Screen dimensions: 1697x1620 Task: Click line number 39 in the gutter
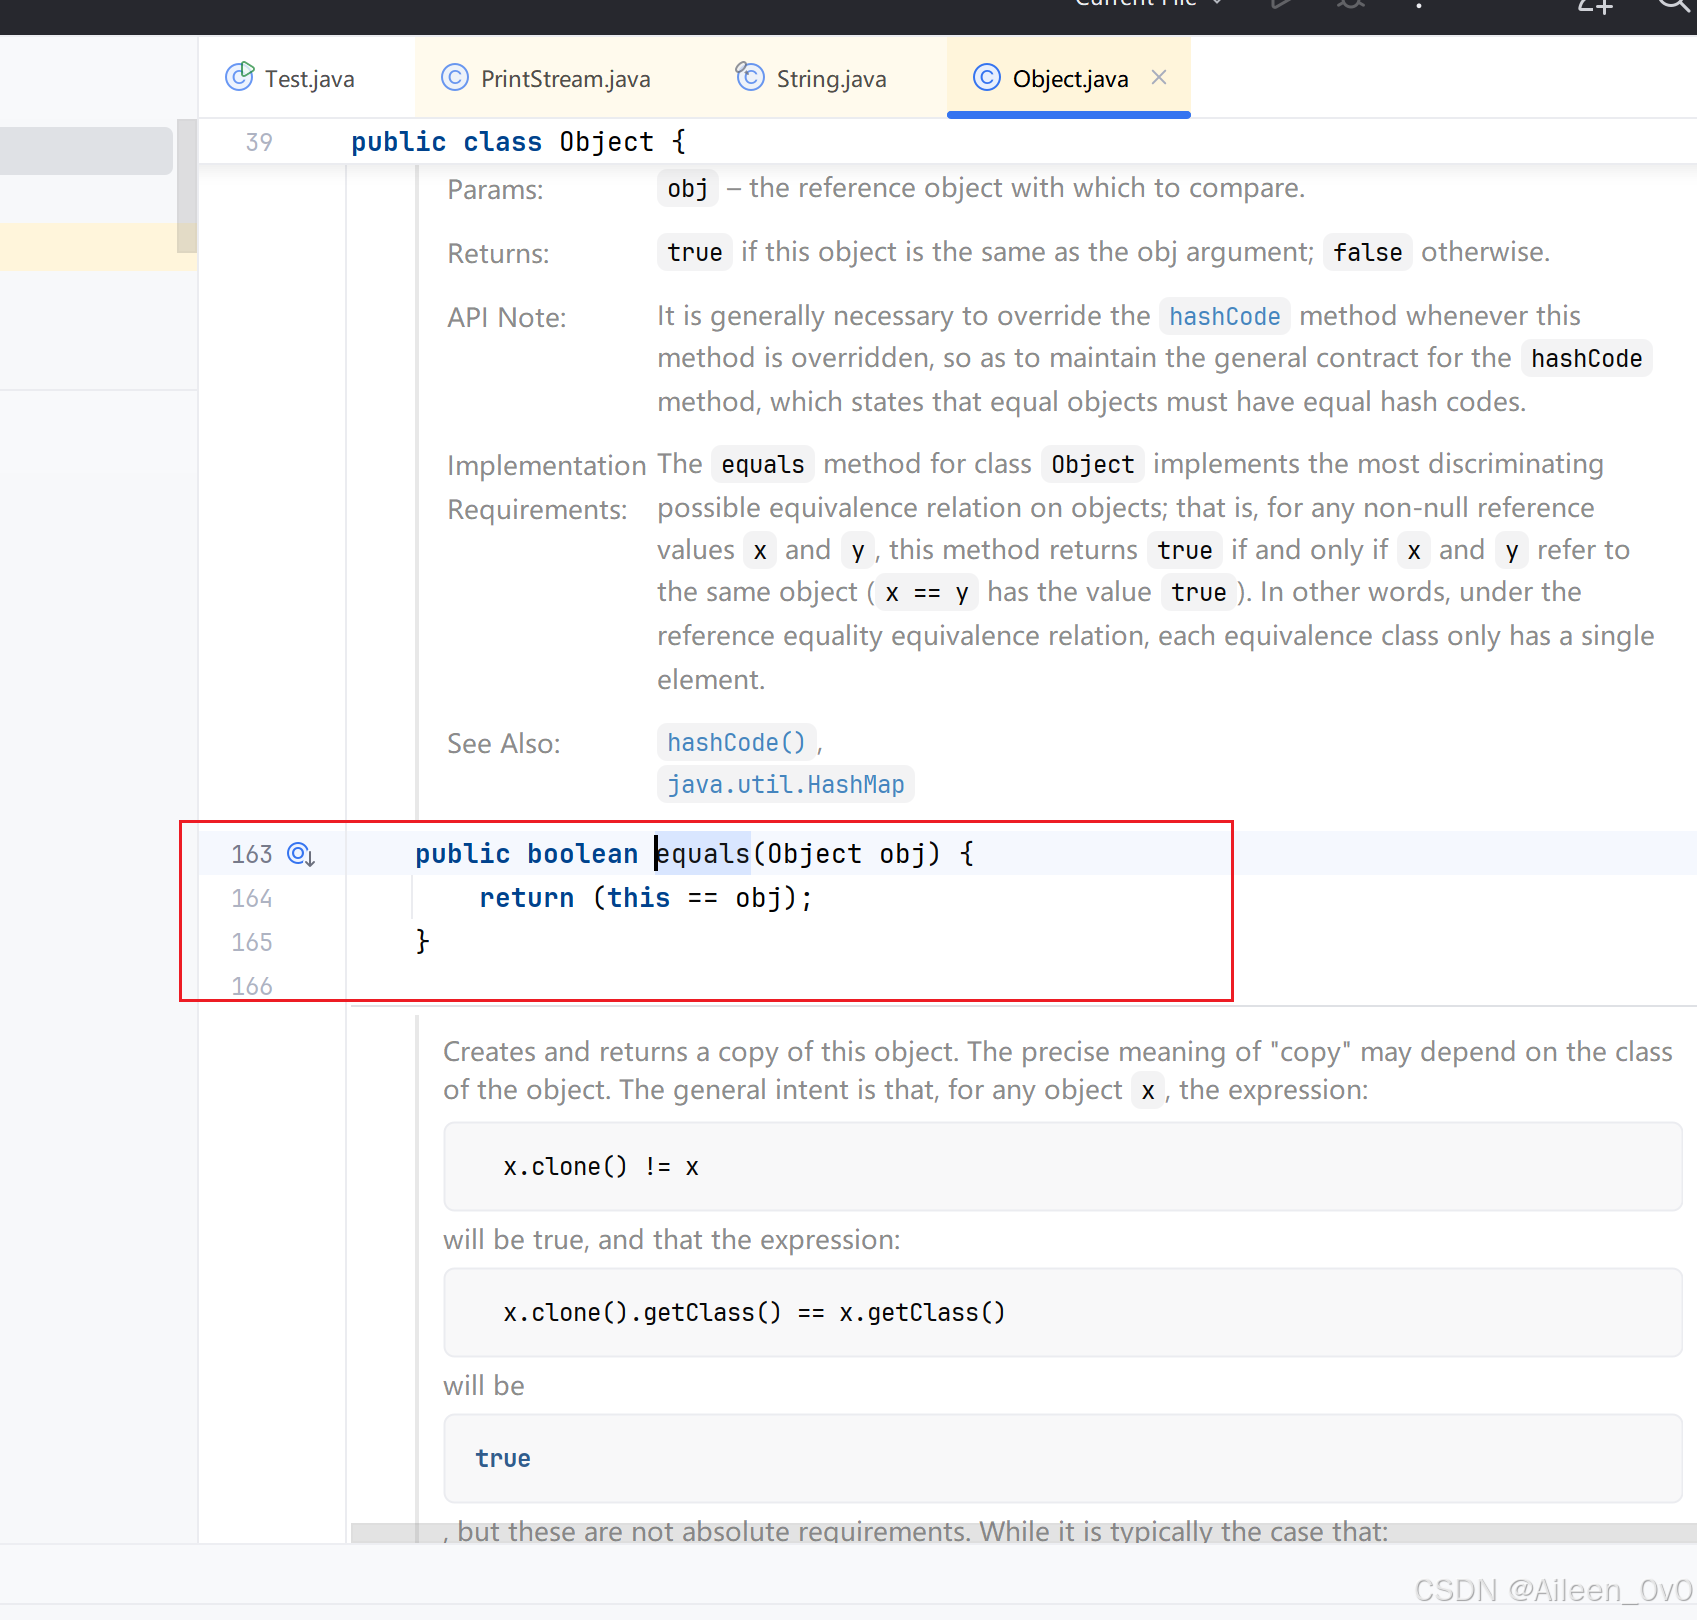click(x=259, y=142)
